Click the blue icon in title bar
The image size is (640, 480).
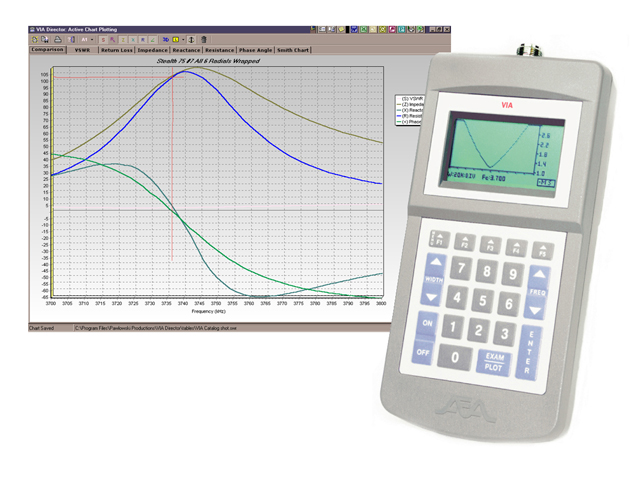[354, 29]
